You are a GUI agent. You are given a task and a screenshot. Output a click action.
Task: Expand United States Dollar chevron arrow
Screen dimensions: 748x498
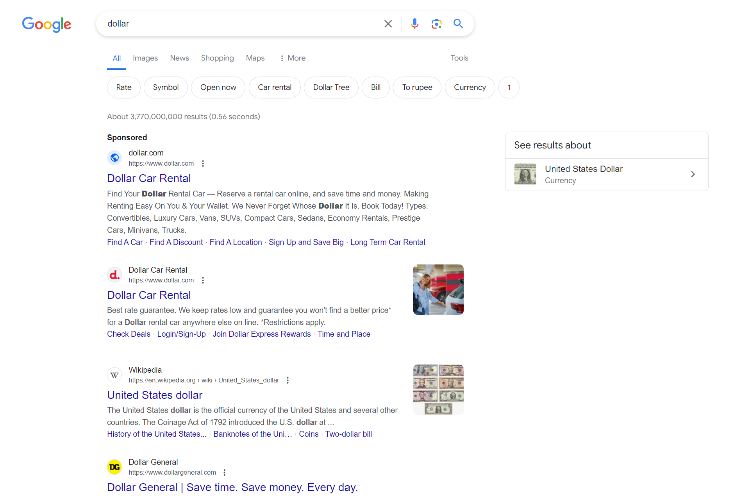(693, 175)
